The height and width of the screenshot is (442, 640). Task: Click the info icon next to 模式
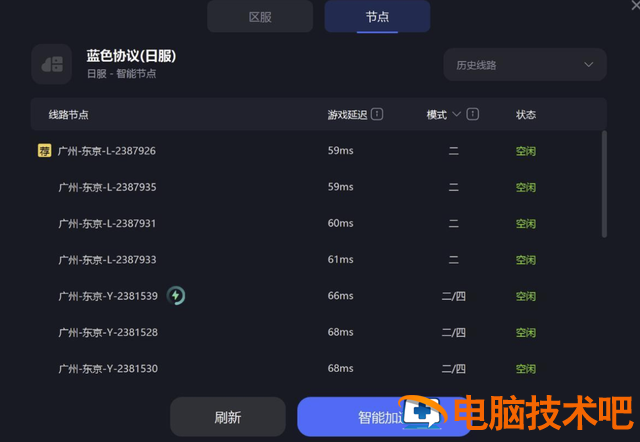473,114
